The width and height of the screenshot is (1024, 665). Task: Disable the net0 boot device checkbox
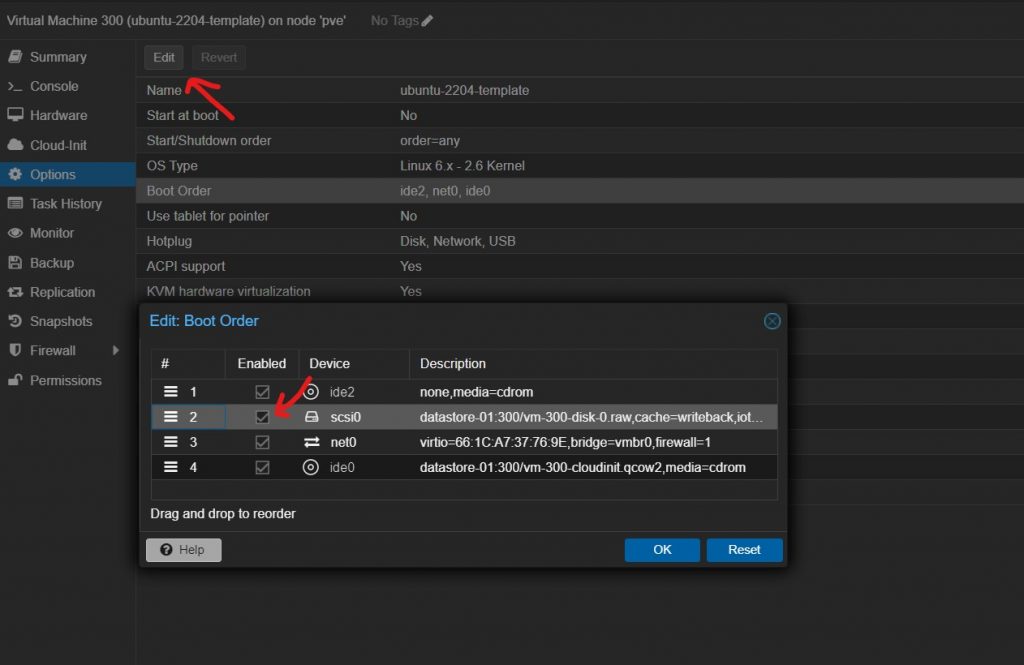click(262, 442)
